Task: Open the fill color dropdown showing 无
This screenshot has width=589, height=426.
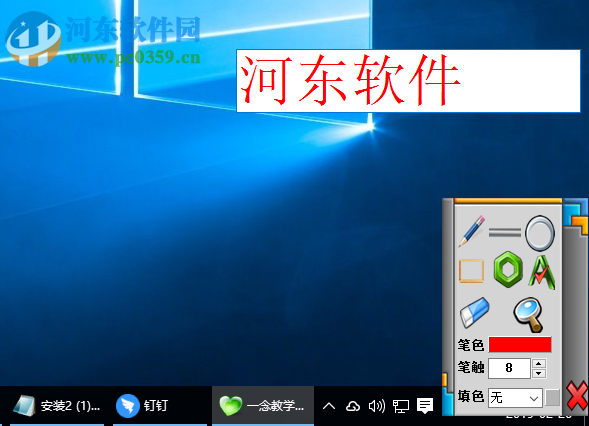Action: click(x=515, y=398)
